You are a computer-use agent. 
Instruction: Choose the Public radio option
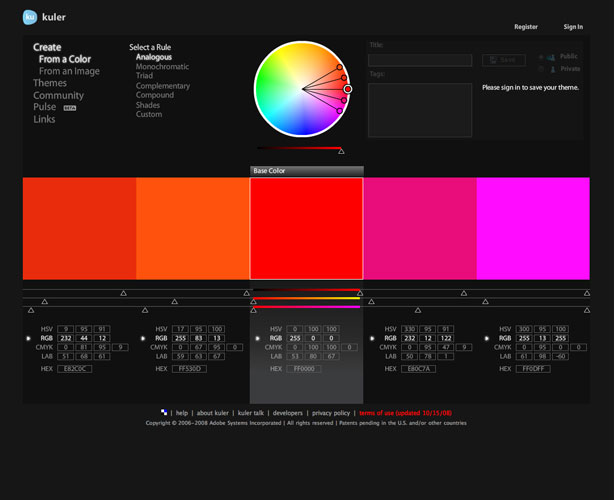(x=541, y=57)
